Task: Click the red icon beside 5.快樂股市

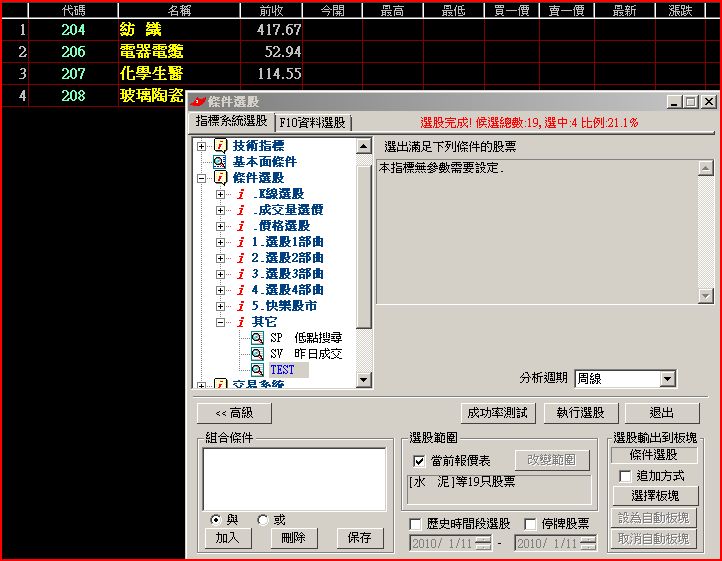Action: (x=240, y=306)
